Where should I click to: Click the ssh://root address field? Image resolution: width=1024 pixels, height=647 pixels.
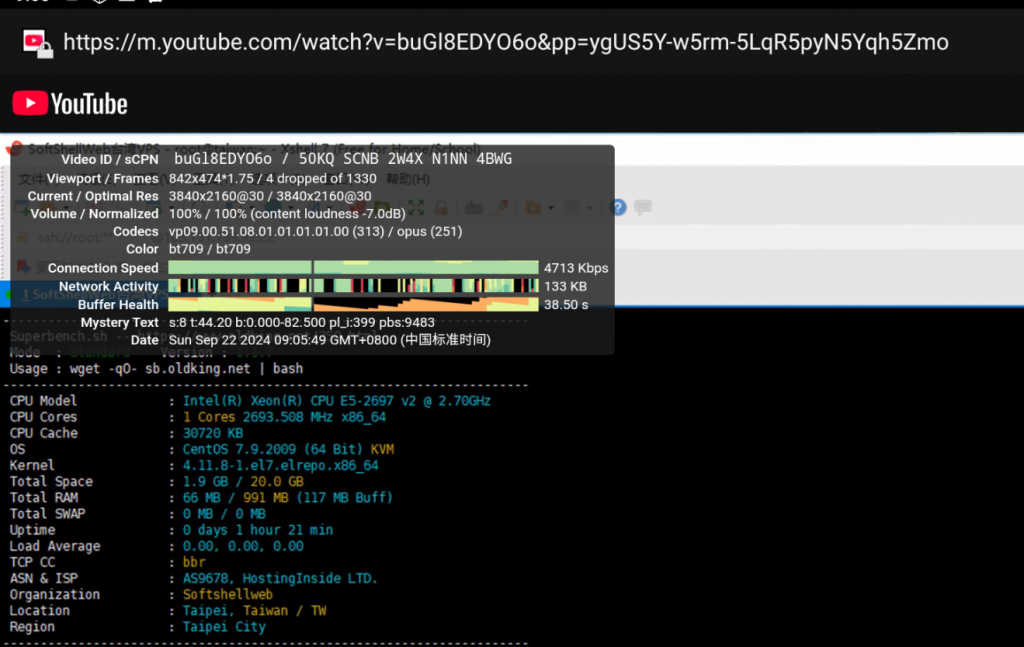point(60,237)
